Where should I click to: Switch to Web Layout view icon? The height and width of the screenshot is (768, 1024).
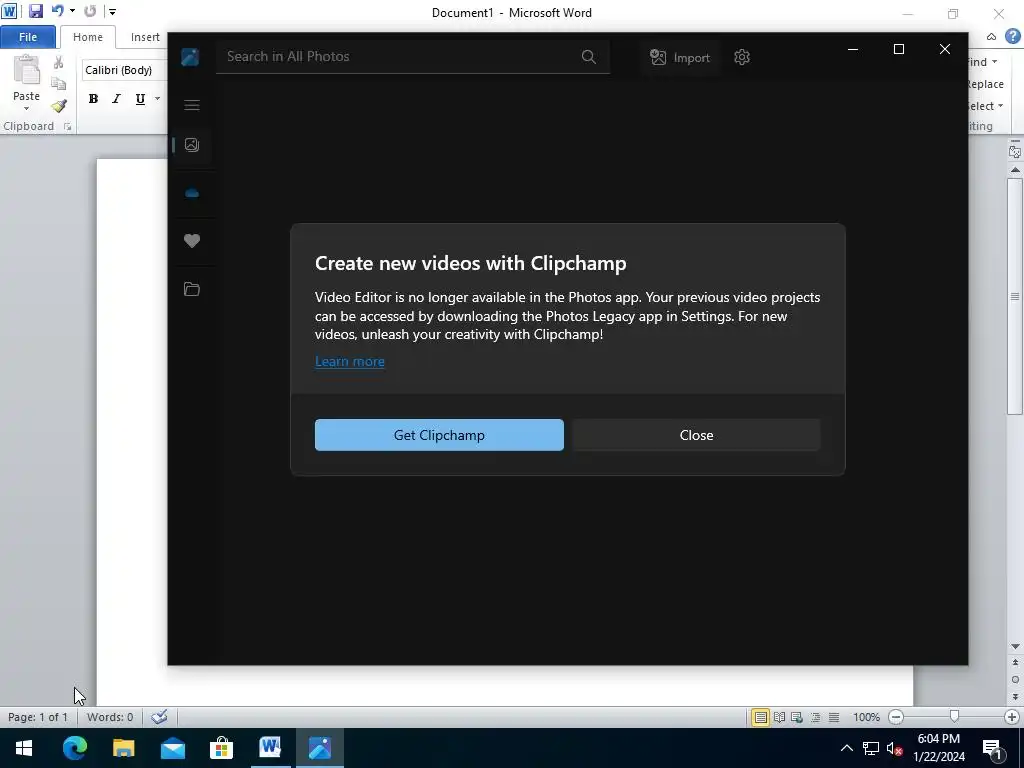coord(797,717)
